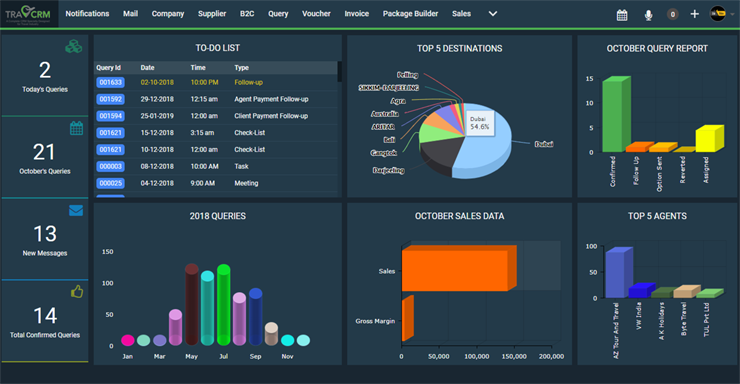Viewport: 740px width, 384px height.
Task: Click the Dubai label beside pie chart
Action: (544, 144)
